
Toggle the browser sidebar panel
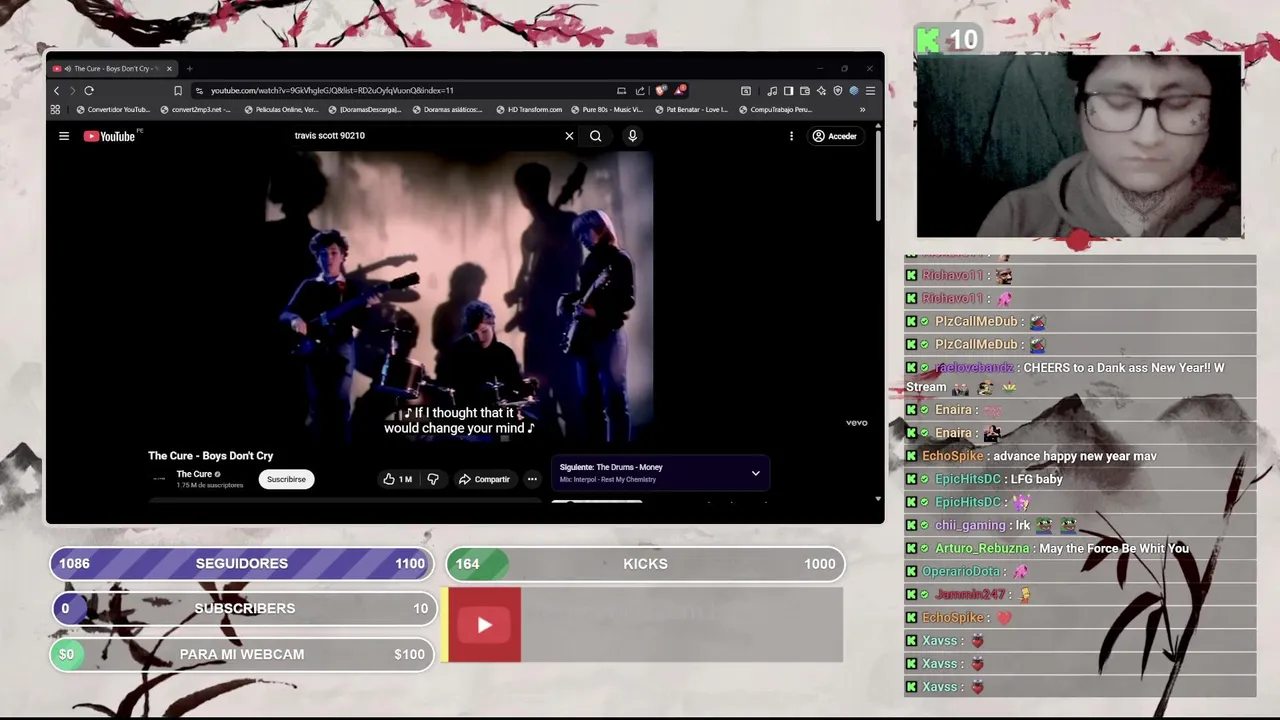click(788, 91)
